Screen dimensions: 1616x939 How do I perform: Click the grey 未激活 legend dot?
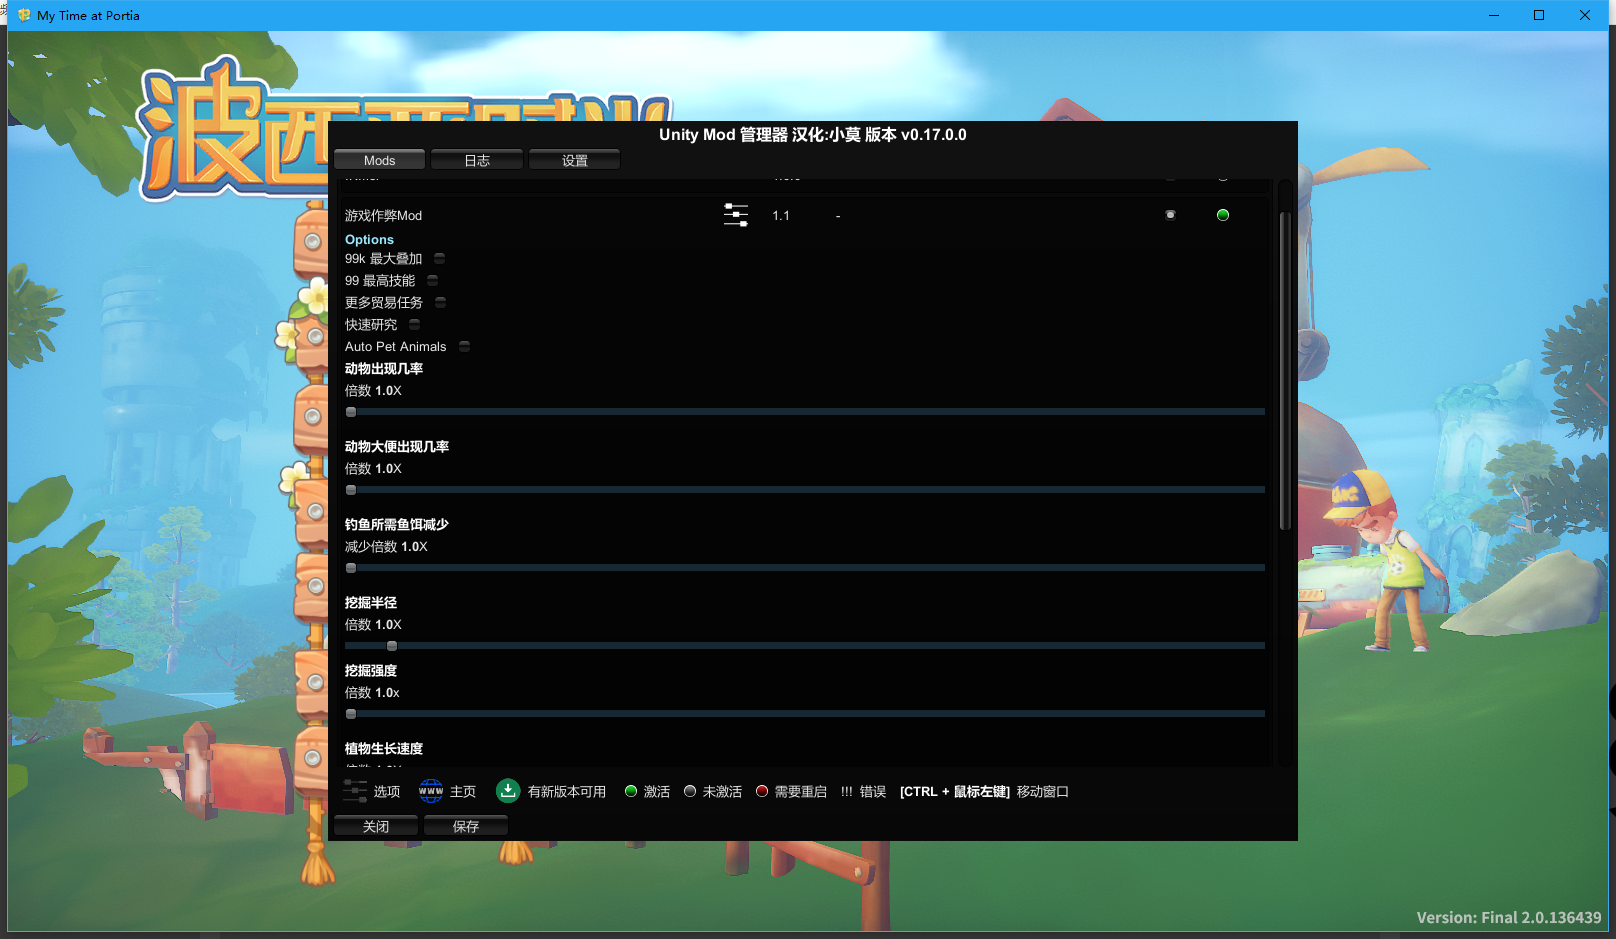coord(690,791)
